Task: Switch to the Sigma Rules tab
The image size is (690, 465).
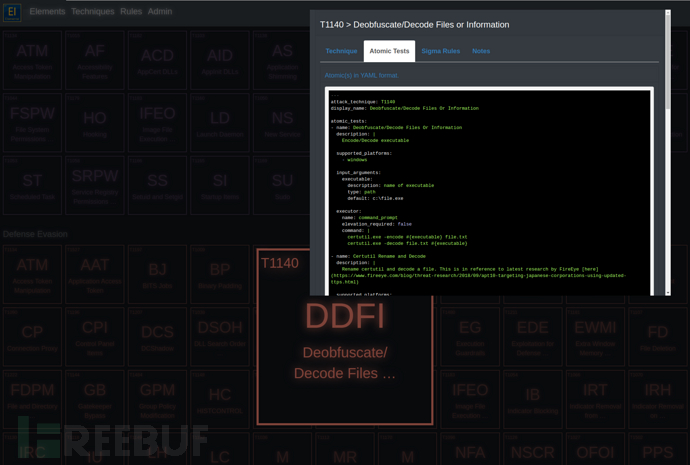Action: click(440, 51)
